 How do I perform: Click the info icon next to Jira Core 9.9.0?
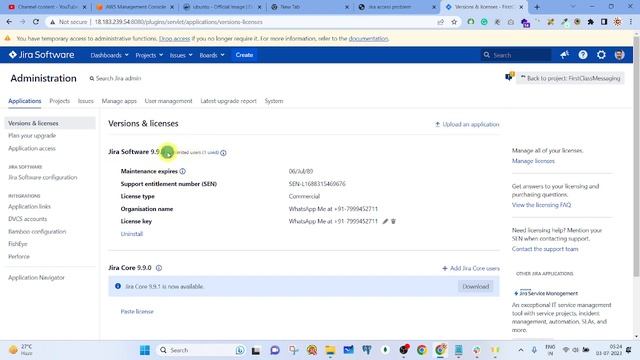(159, 268)
